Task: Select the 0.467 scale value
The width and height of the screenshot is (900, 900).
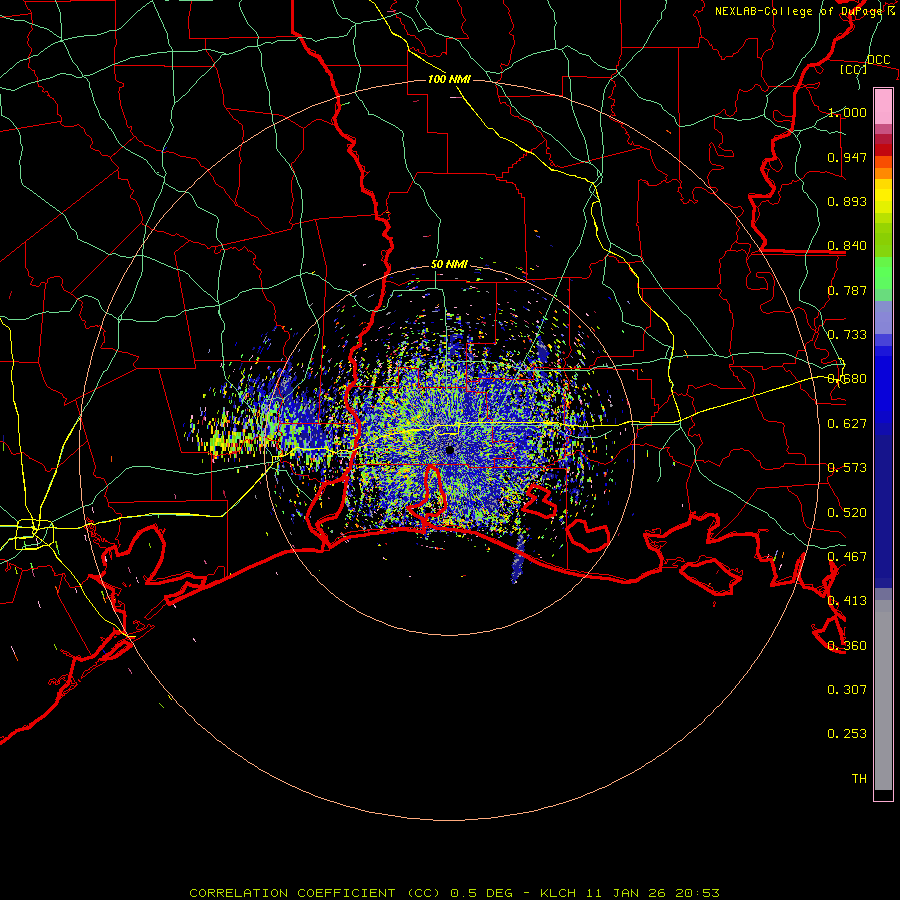Action: pos(847,557)
